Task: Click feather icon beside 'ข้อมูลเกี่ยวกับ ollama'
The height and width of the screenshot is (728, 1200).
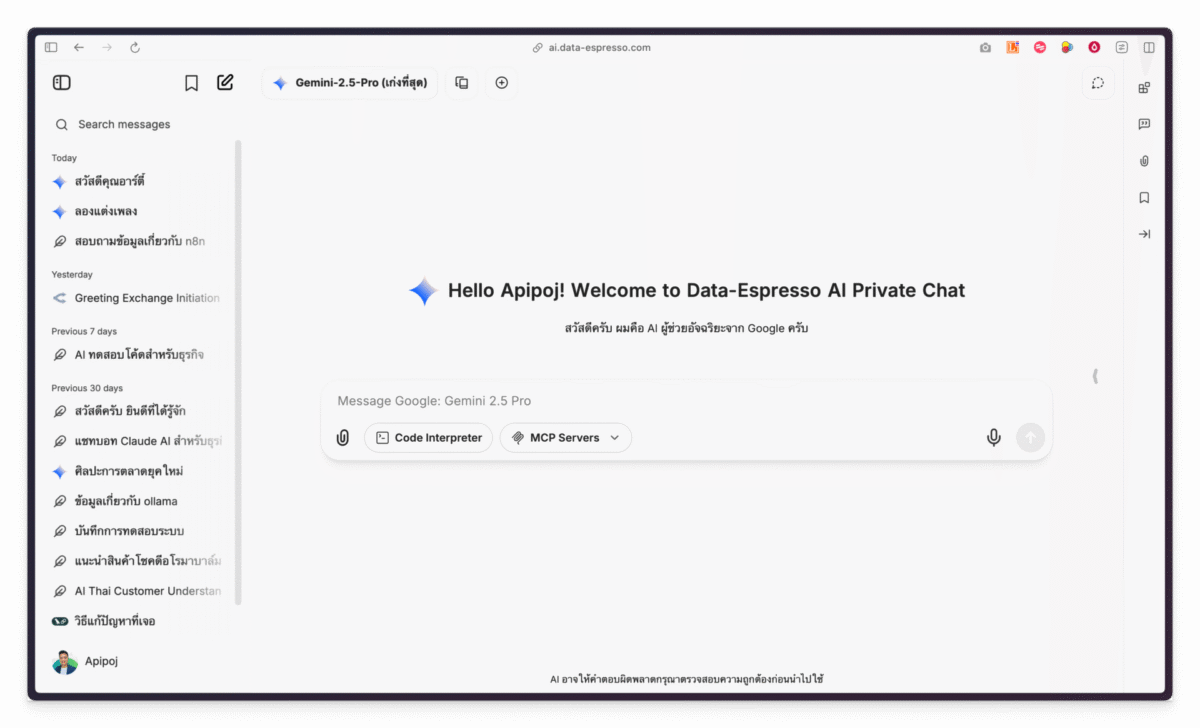Action: 59,501
